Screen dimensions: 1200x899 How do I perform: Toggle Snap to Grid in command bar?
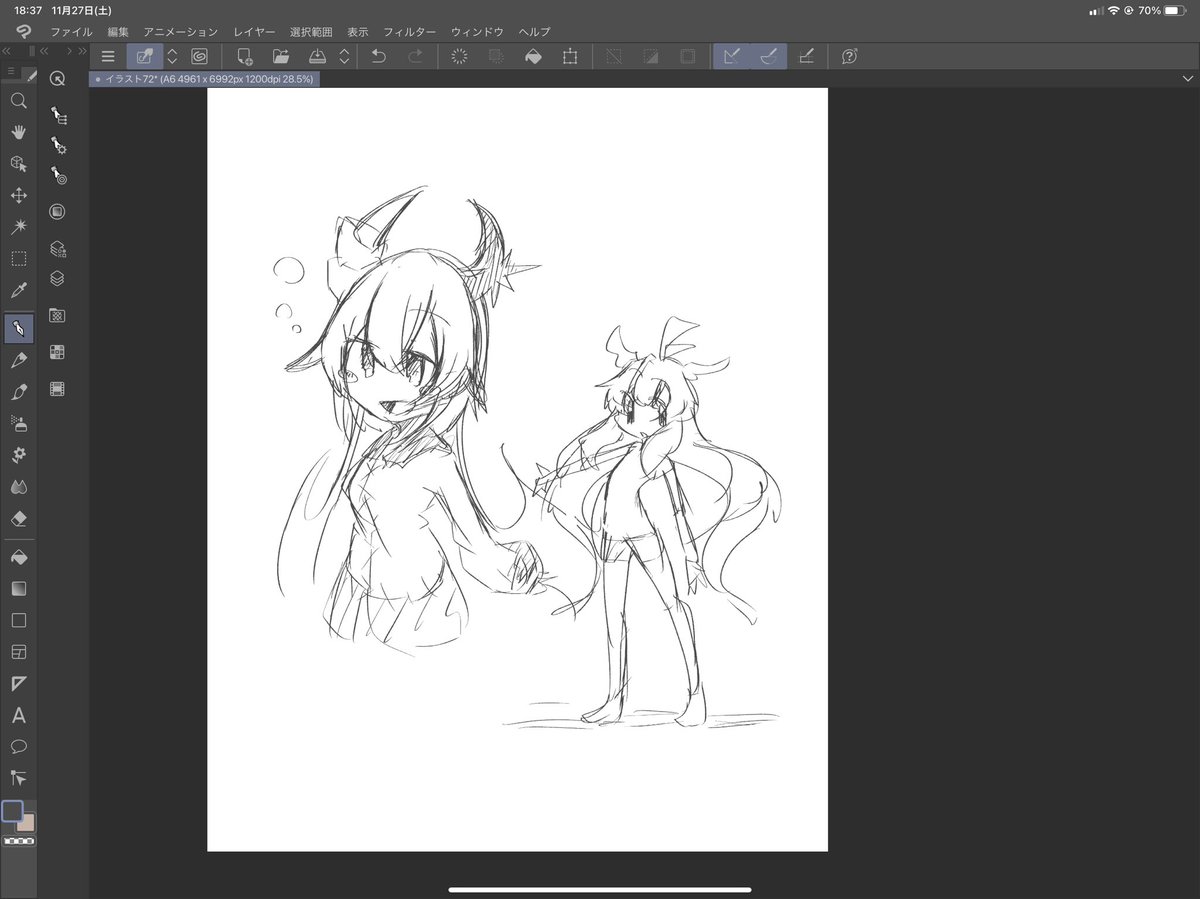[x=805, y=57]
